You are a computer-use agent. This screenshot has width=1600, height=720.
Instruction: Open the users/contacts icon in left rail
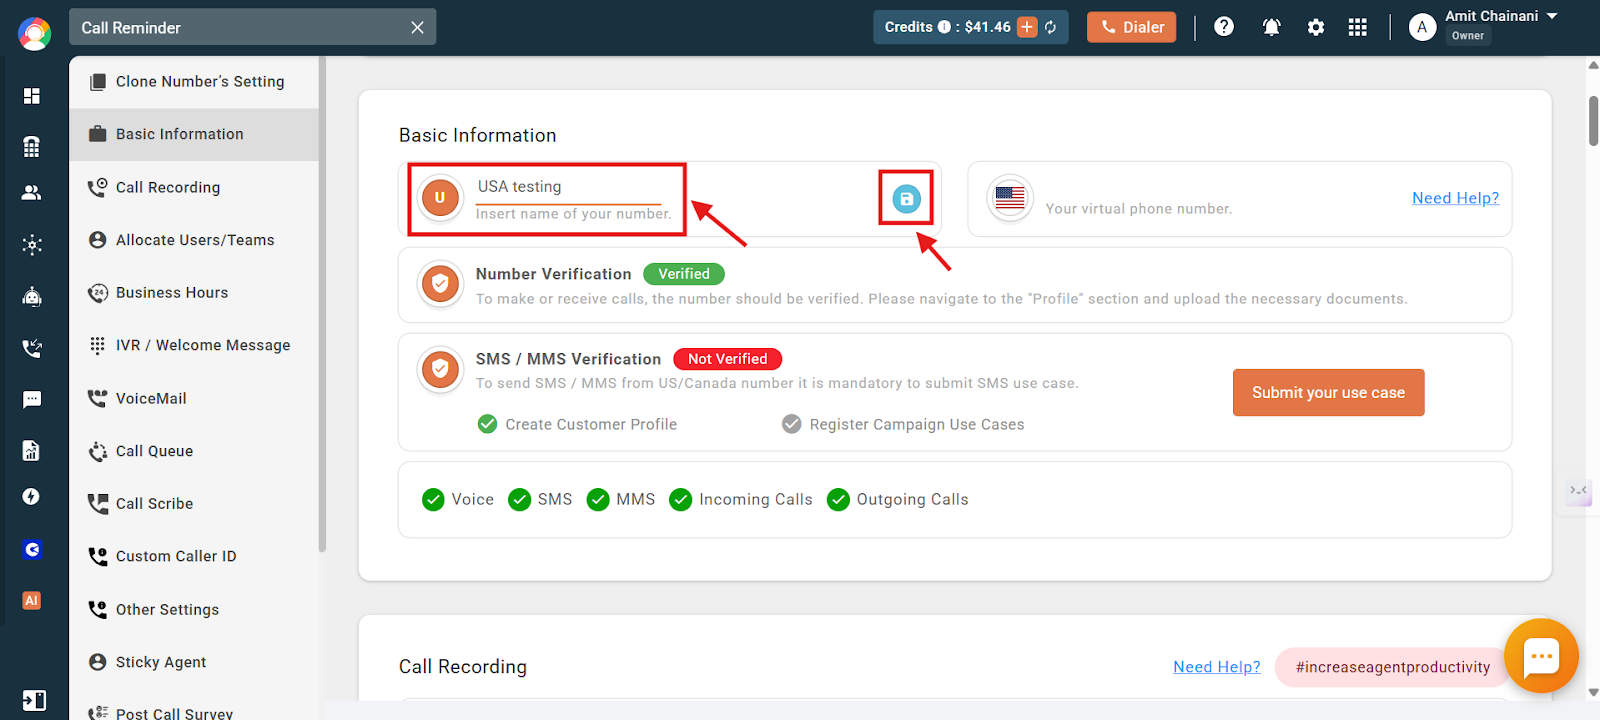pyautogui.click(x=32, y=192)
